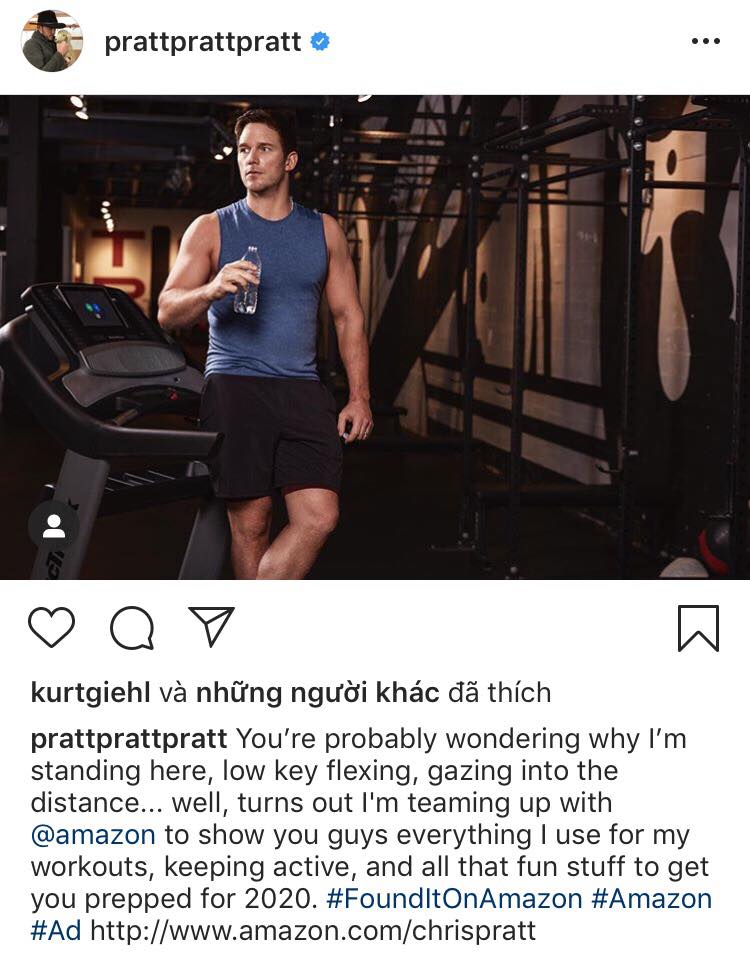Open the three-dot post options menu

706,42
